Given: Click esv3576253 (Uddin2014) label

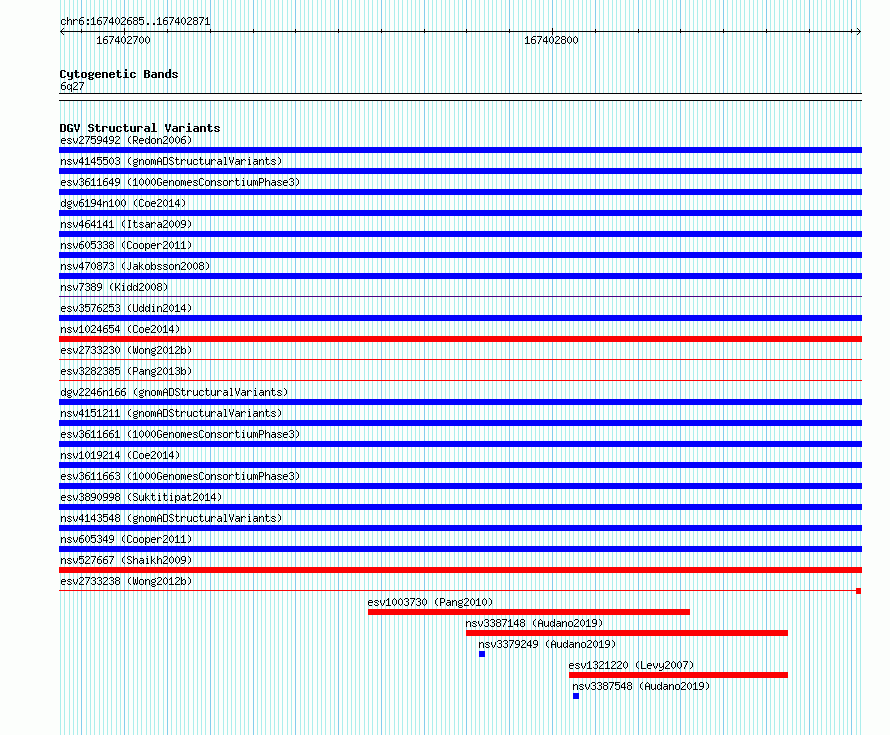Looking at the screenshot, I should (126, 308).
